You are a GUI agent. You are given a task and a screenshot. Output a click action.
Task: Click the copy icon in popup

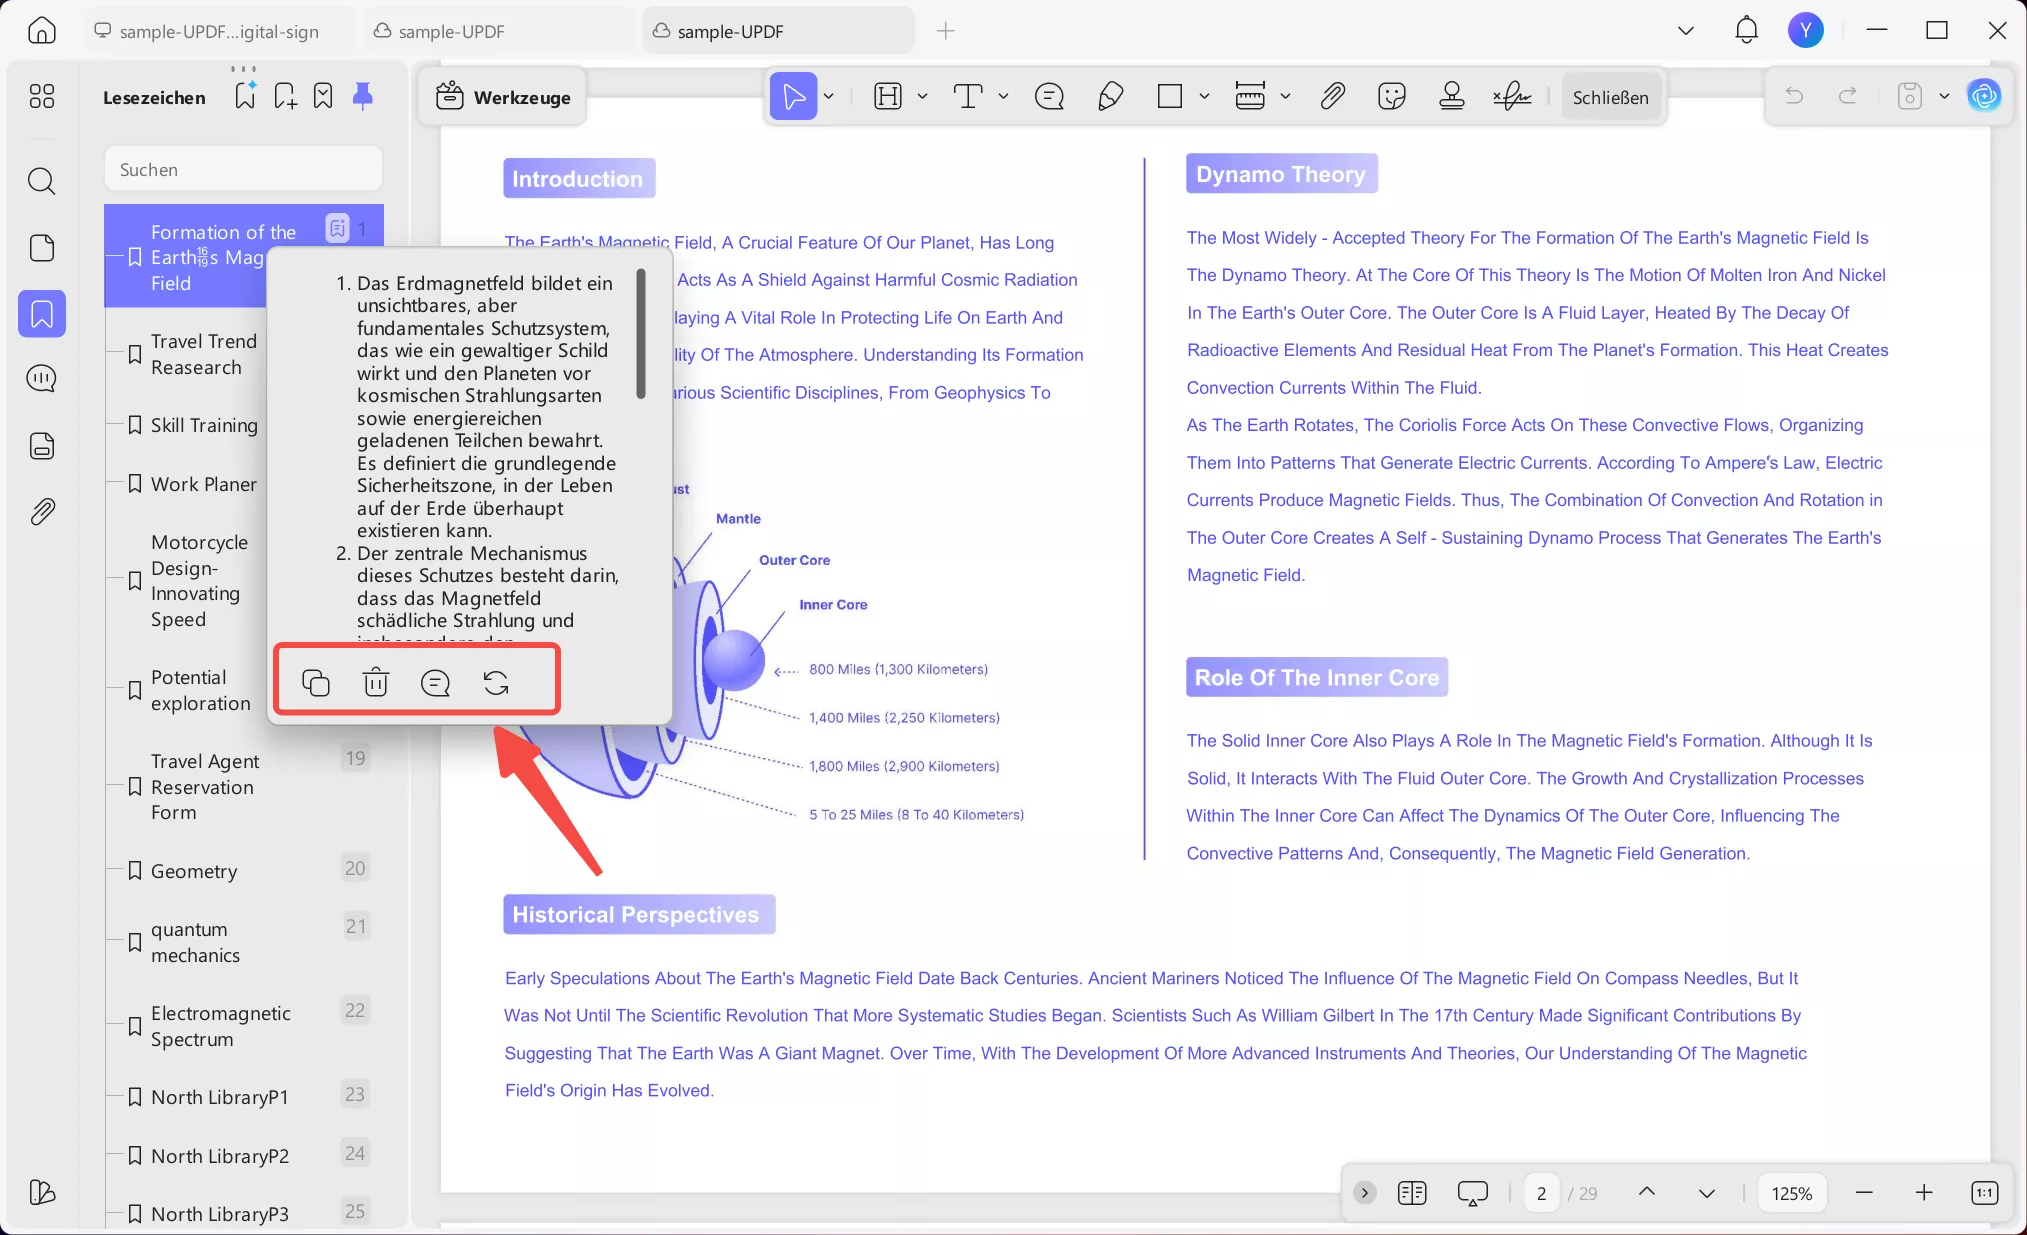(x=316, y=682)
